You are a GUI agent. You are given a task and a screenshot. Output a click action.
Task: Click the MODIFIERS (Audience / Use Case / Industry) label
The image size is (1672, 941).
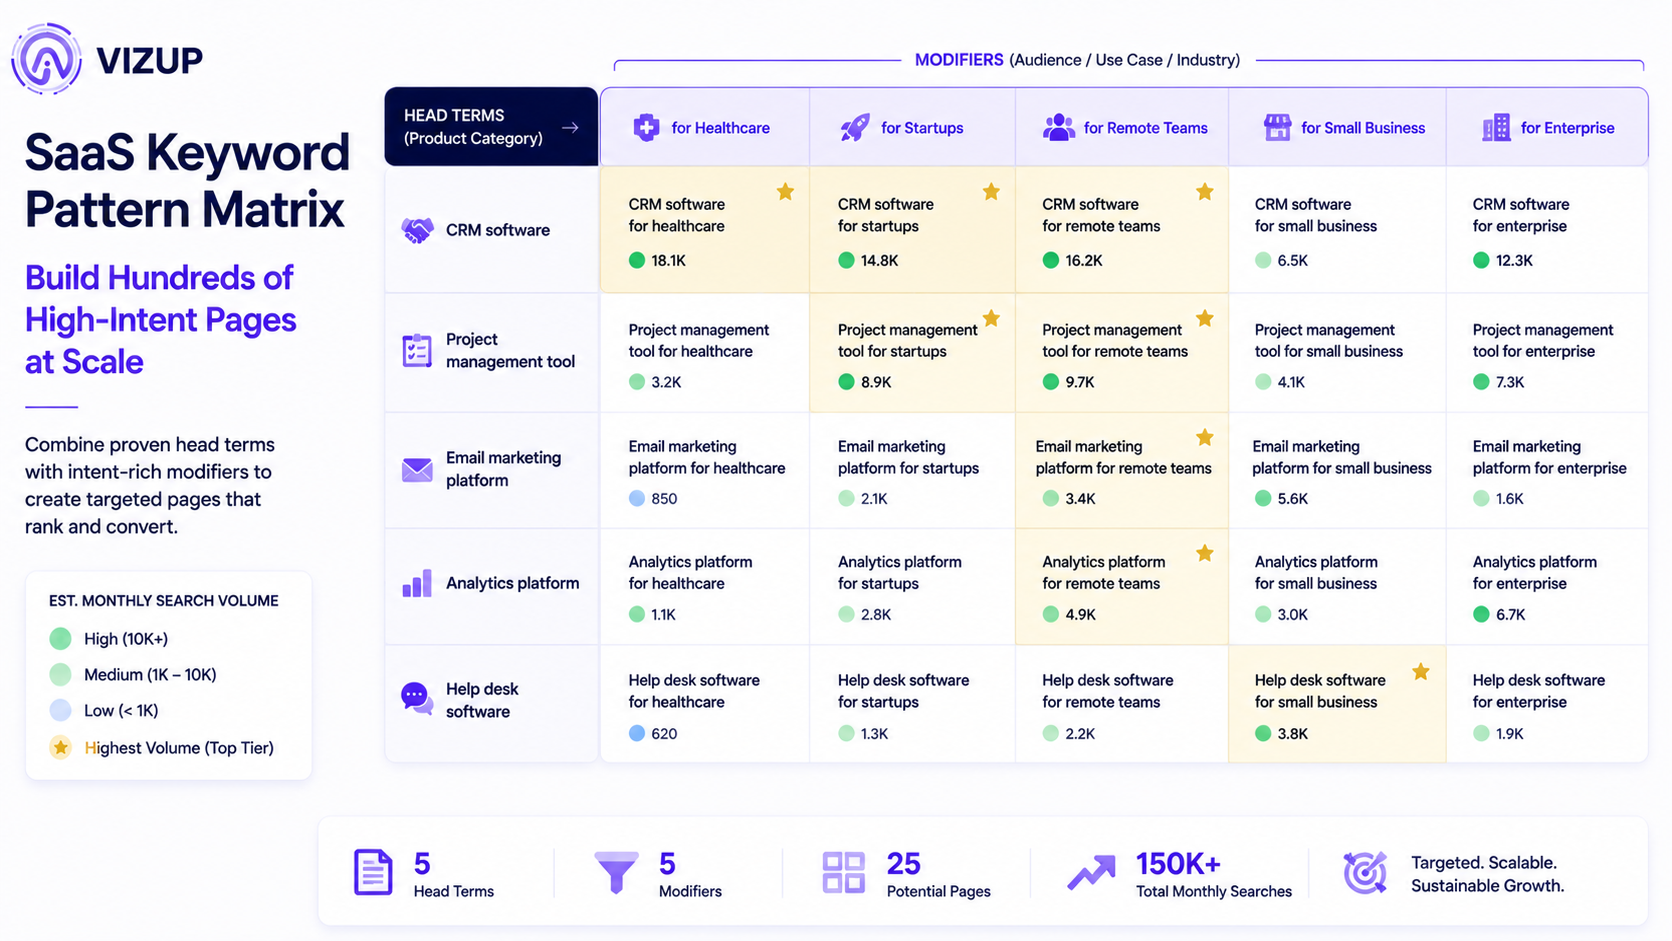(1077, 60)
